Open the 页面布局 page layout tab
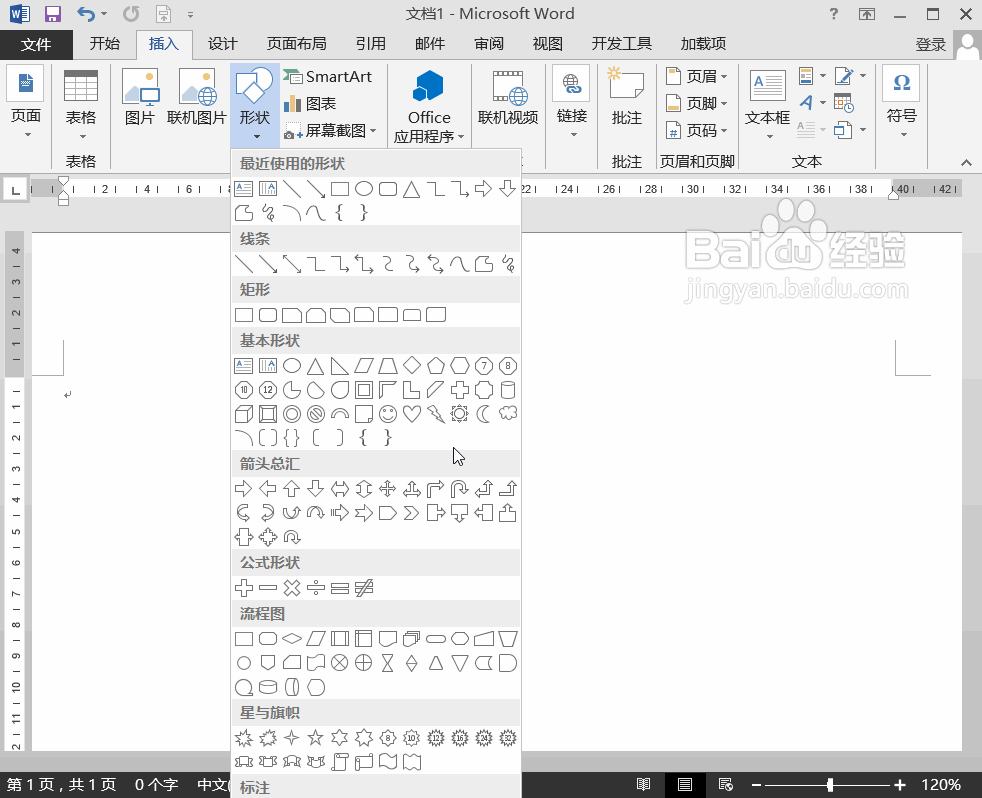Viewport: 982px width, 798px height. (297, 44)
